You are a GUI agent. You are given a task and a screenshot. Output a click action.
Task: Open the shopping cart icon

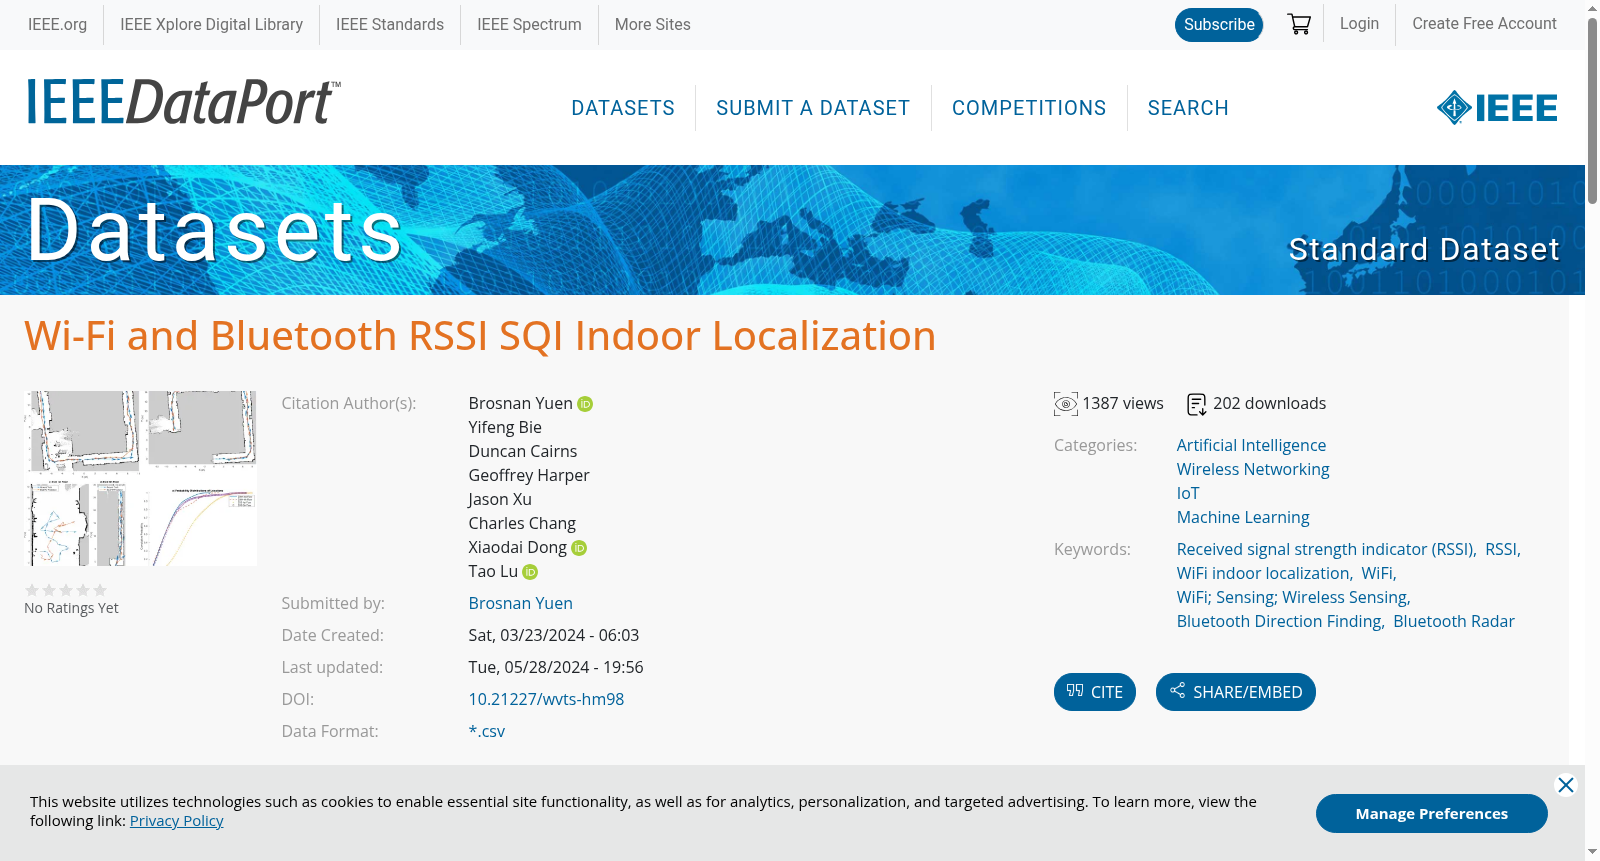pos(1299,24)
